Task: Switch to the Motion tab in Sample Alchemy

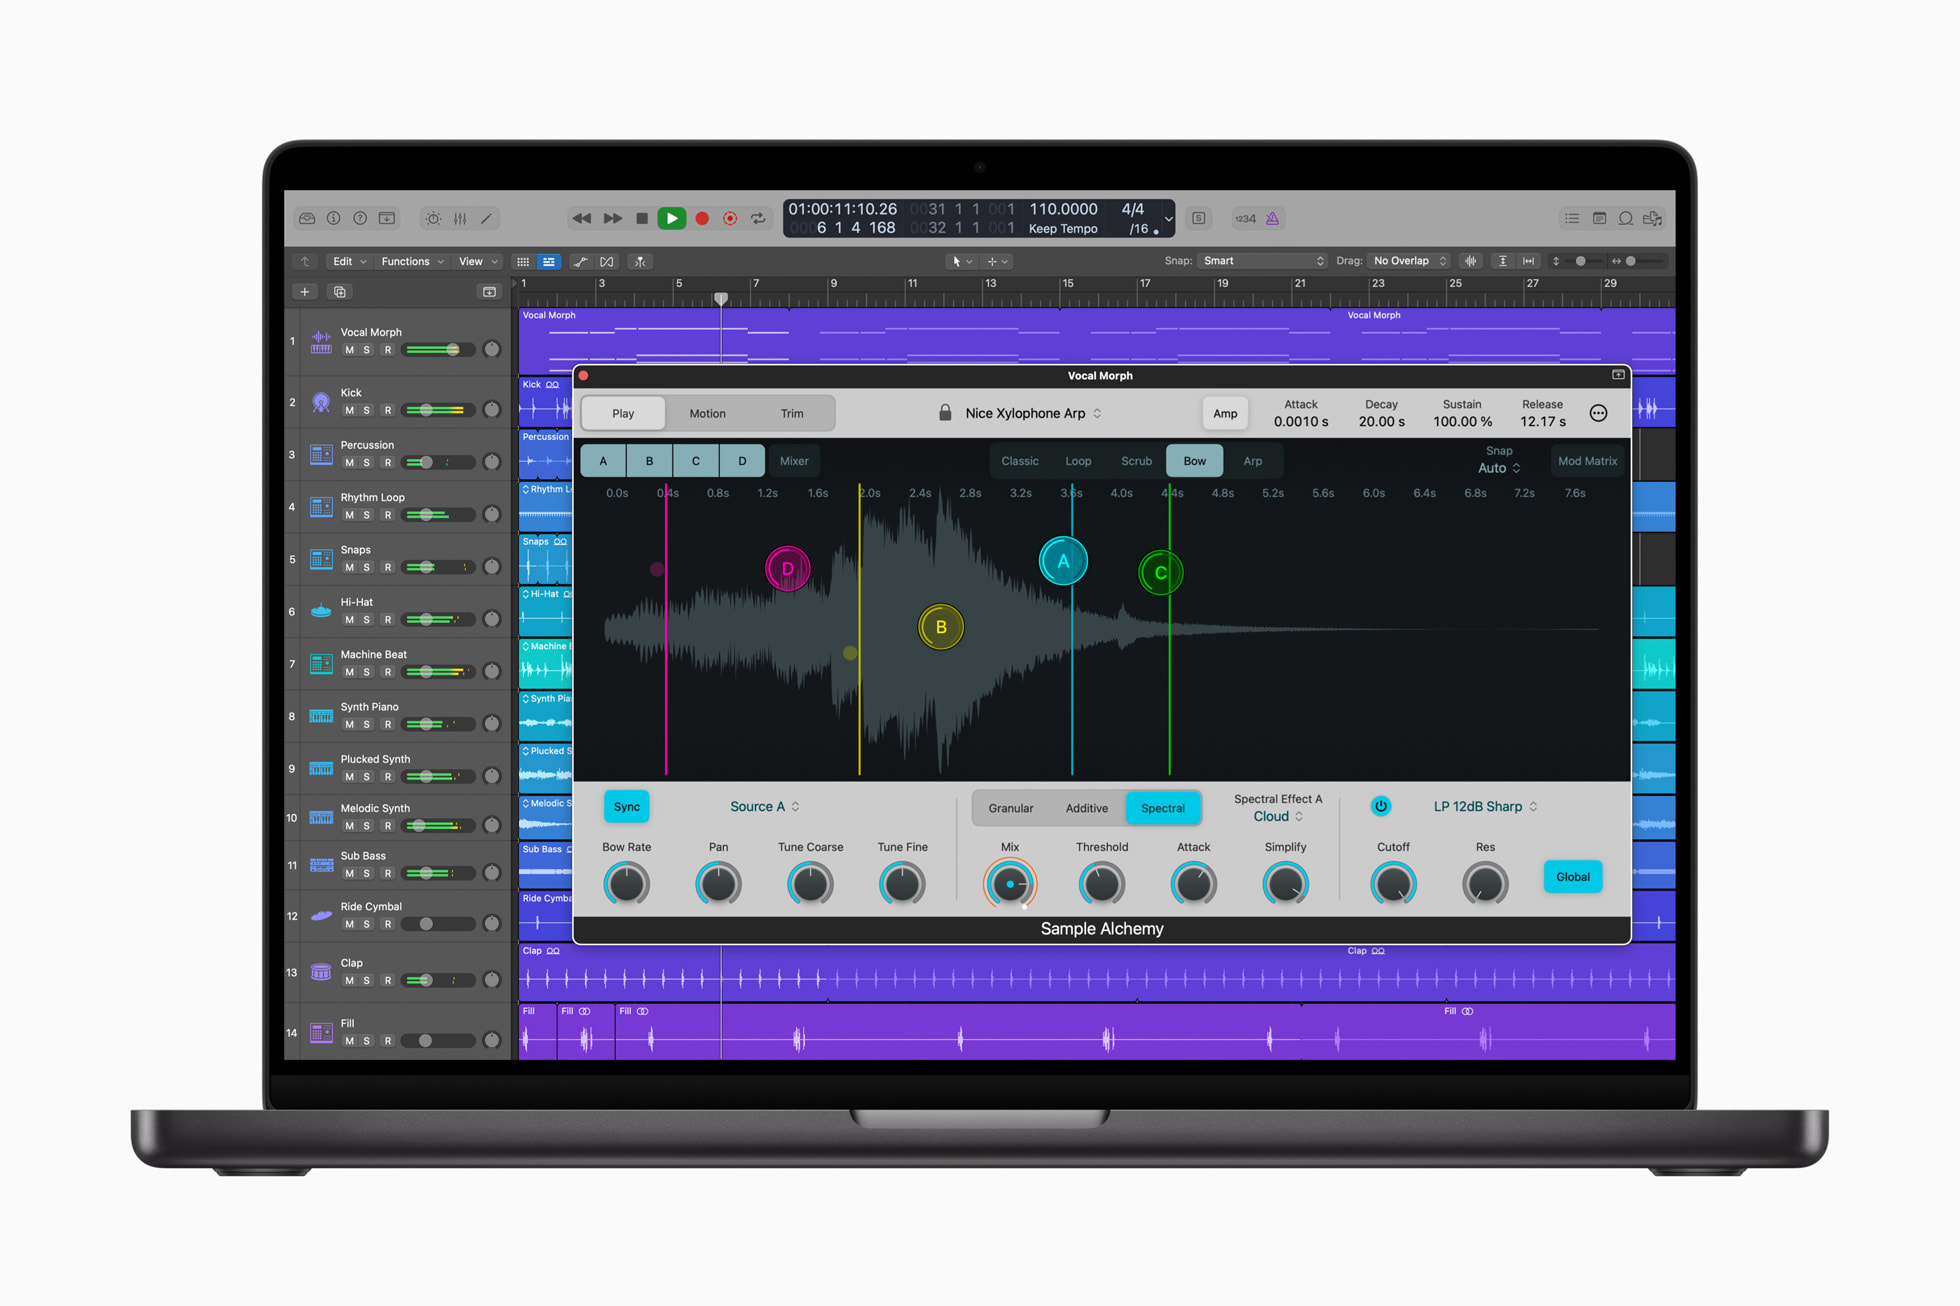Action: [707, 413]
